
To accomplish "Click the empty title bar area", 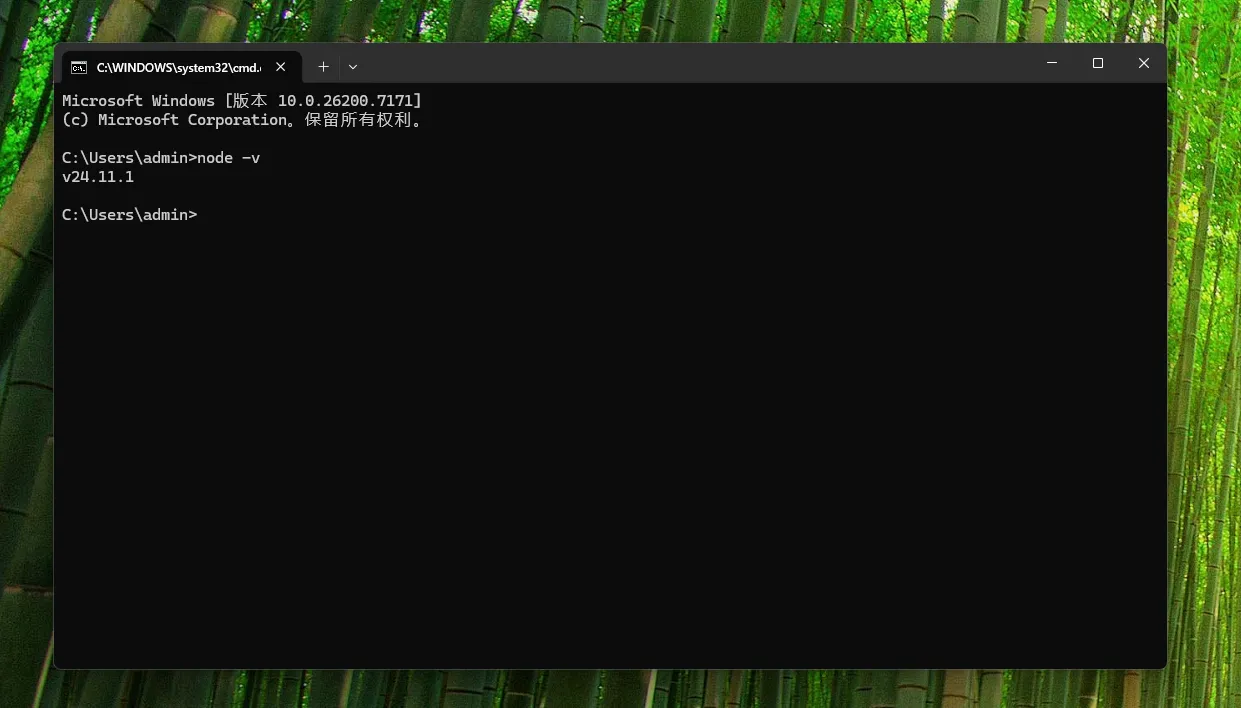I will pos(700,63).
